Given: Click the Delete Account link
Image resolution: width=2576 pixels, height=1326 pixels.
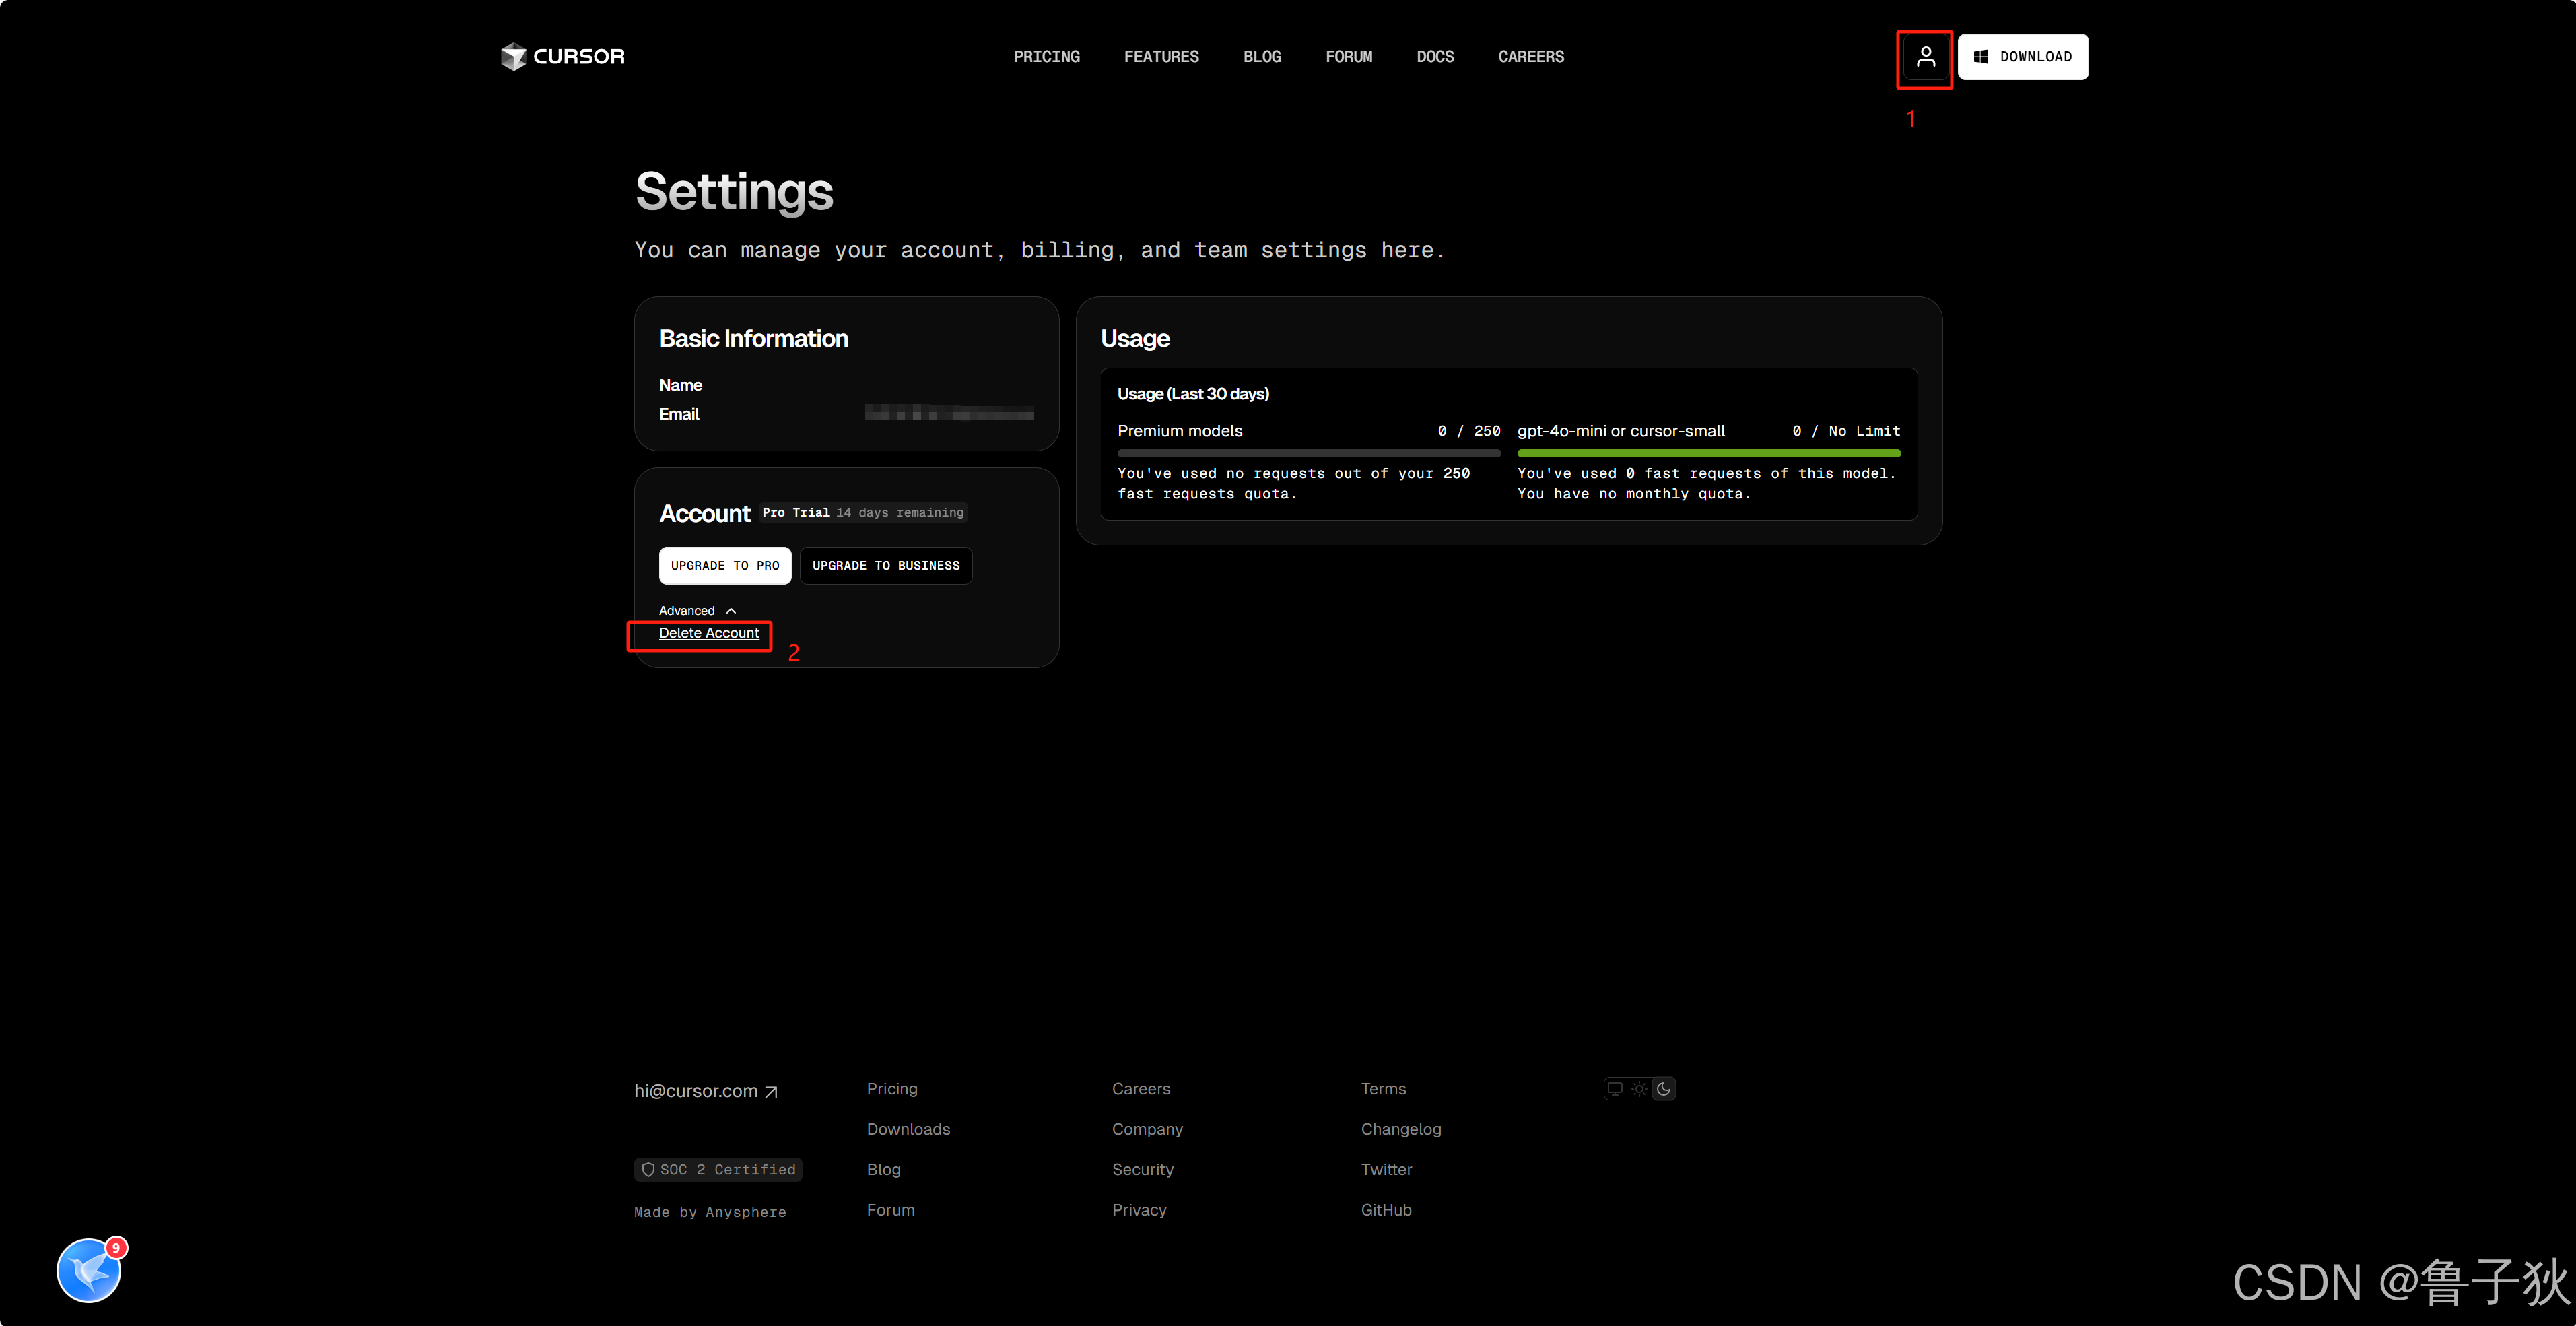Looking at the screenshot, I should click(708, 633).
